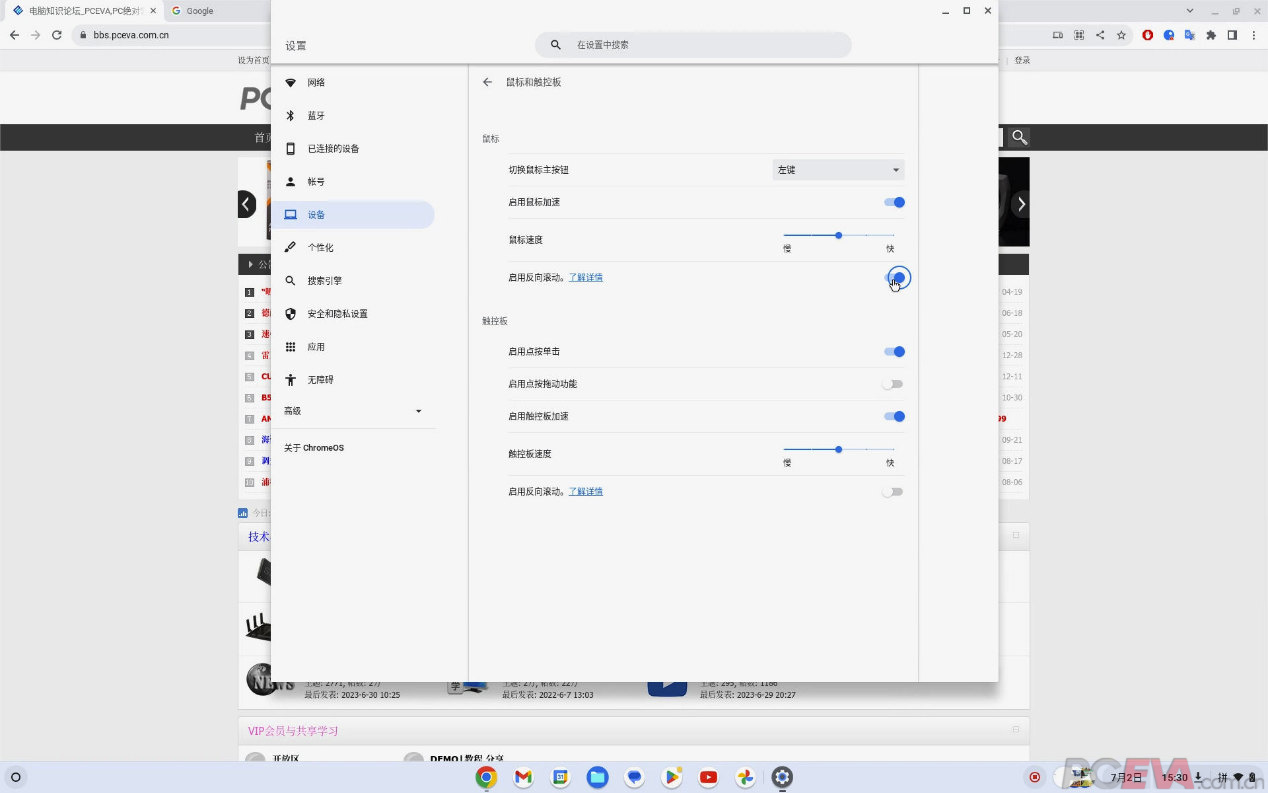Image resolution: width=1268 pixels, height=793 pixels.
Task: Enable 启用点按拖动功能 toggle
Action: pos(893,384)
